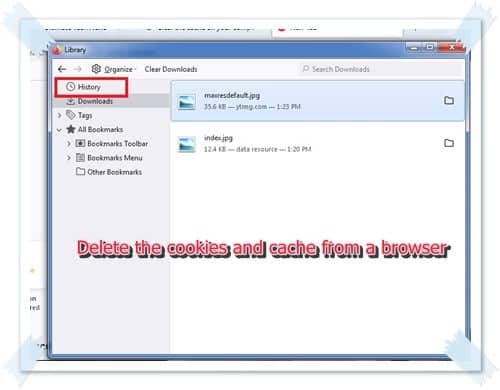The image size is (500, 390).
Task: Select the maxresdefault.jpg download entry
Action: pyautogui.click(x=317, y=101)
